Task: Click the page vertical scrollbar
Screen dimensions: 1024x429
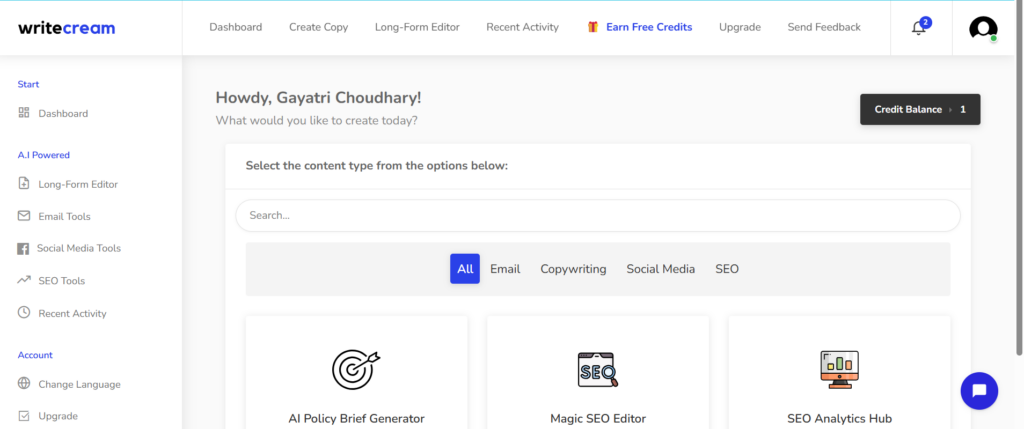Action: (x=1018, y=200)
